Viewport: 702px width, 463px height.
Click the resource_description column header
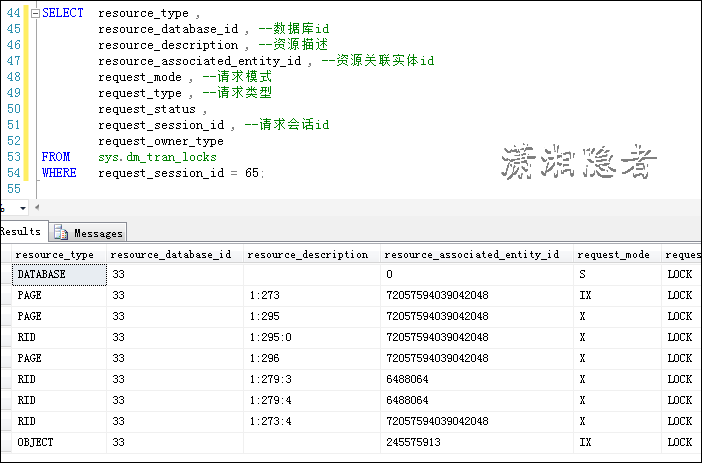pos(312,254)
